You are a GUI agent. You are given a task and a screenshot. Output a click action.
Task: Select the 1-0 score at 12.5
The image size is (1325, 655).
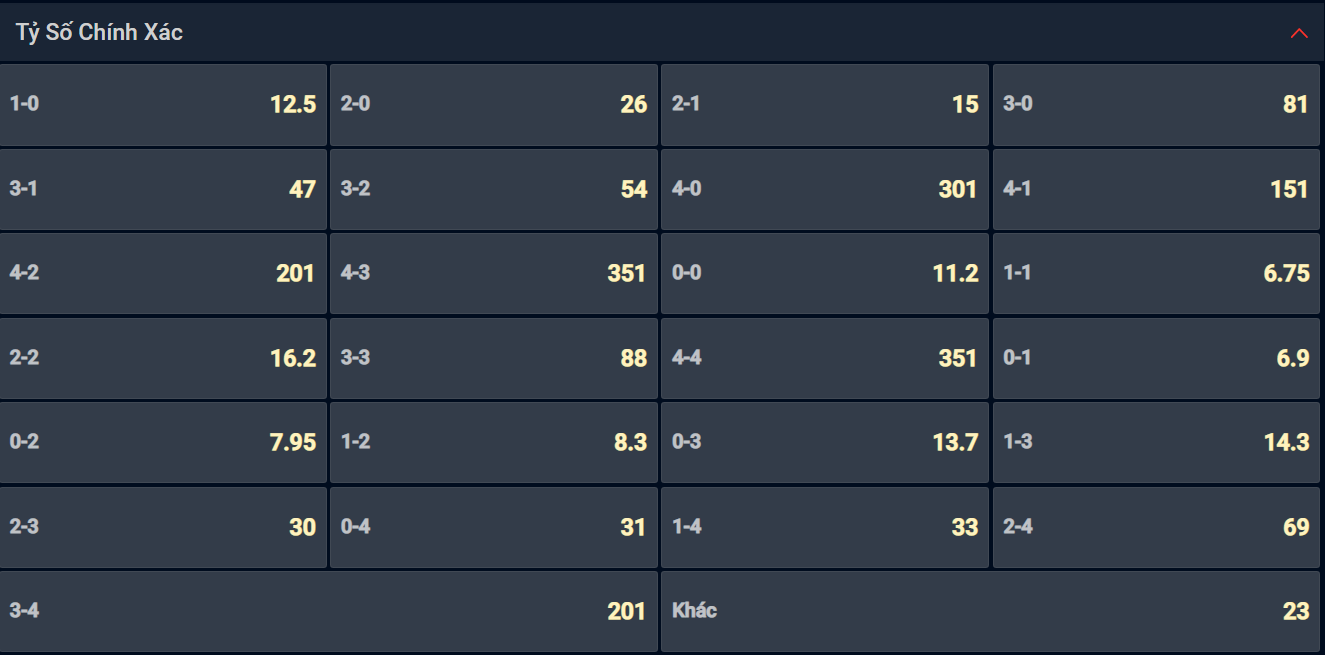163,105
